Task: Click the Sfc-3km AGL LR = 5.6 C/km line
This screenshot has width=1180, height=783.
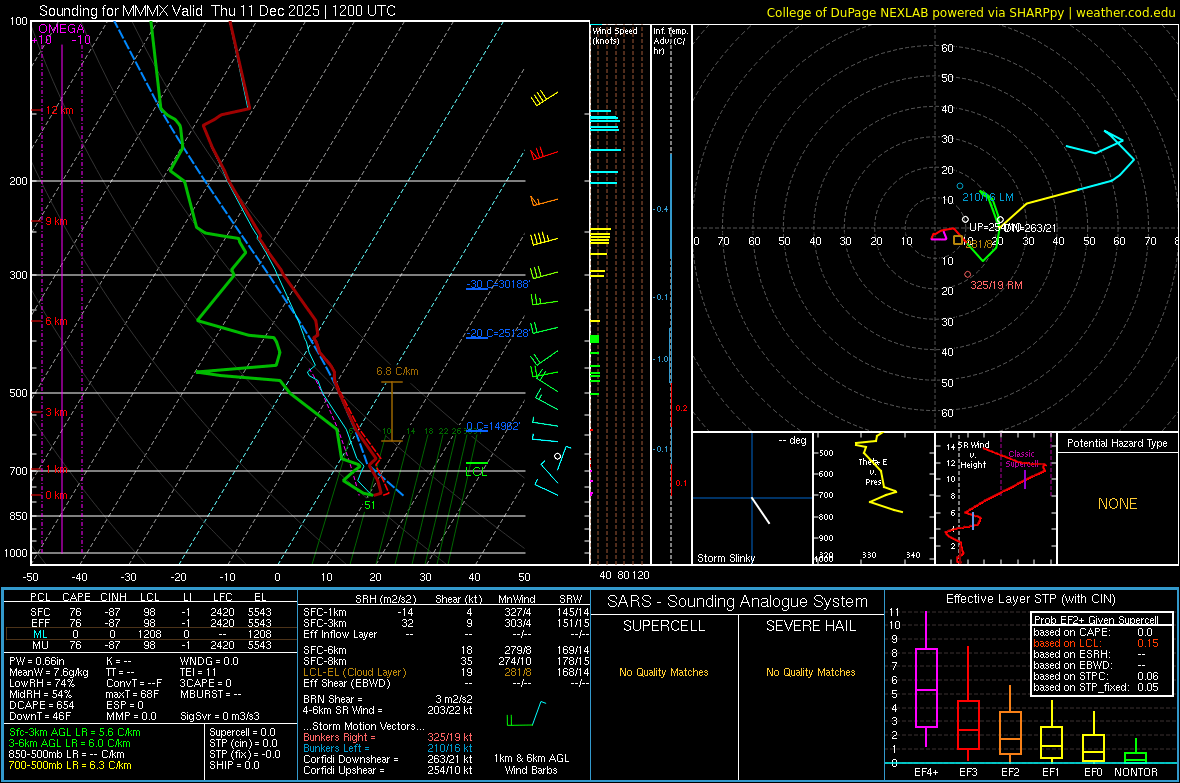Action: (75, 733)
